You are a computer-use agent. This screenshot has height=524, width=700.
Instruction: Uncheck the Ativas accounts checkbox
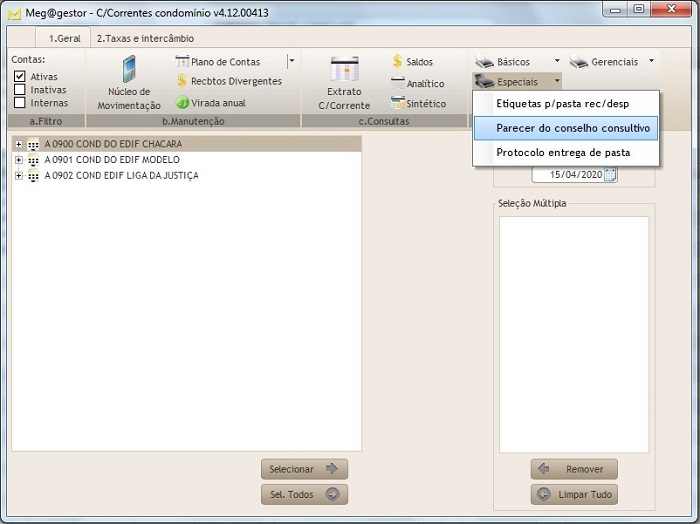click(x=19, y=76)
